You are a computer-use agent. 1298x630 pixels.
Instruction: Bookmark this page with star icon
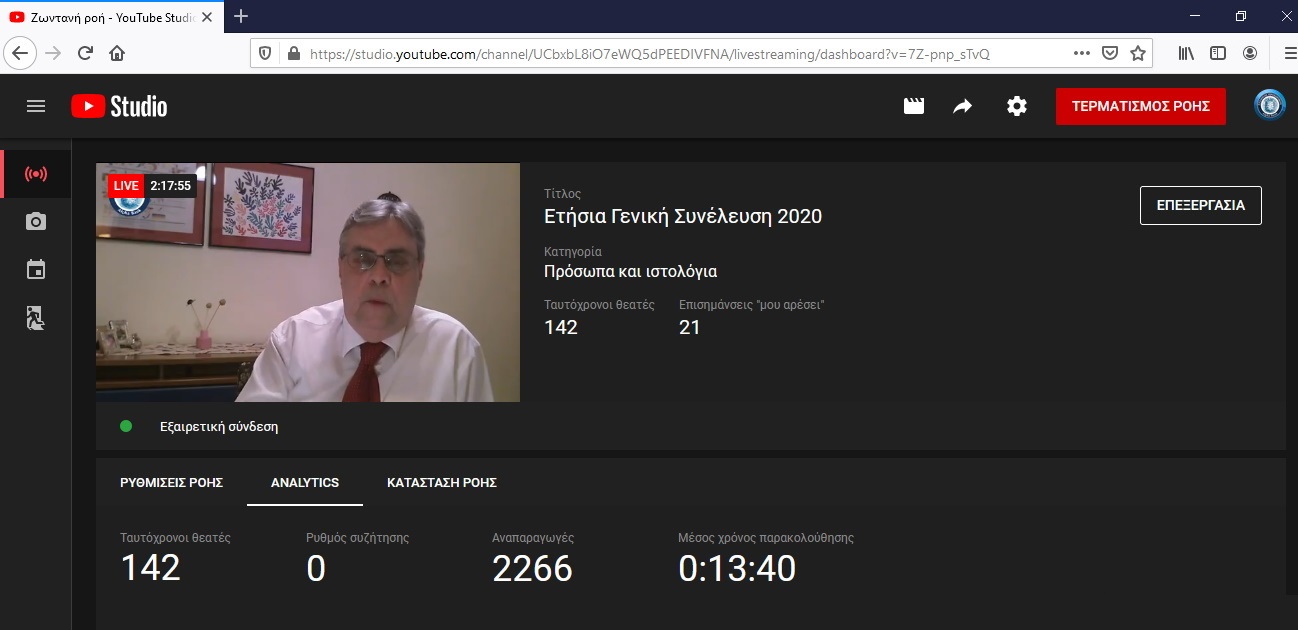click(x=1138, y=54)
